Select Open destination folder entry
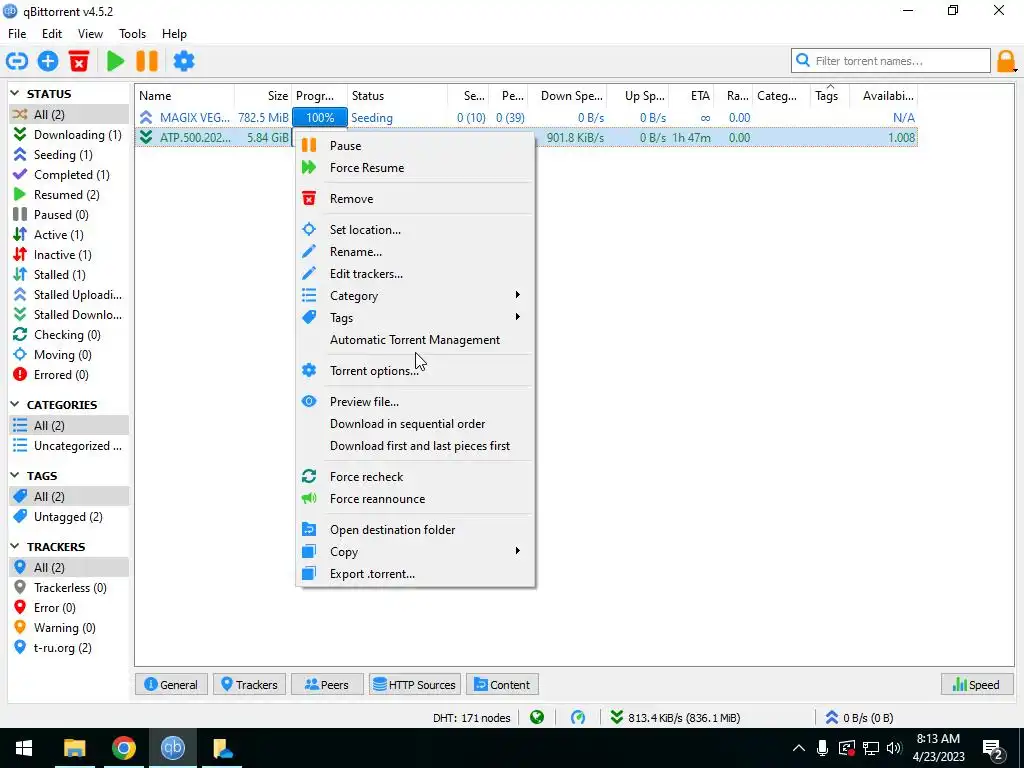This screenshot has width=1024, height=768. (x=415, y=530)
